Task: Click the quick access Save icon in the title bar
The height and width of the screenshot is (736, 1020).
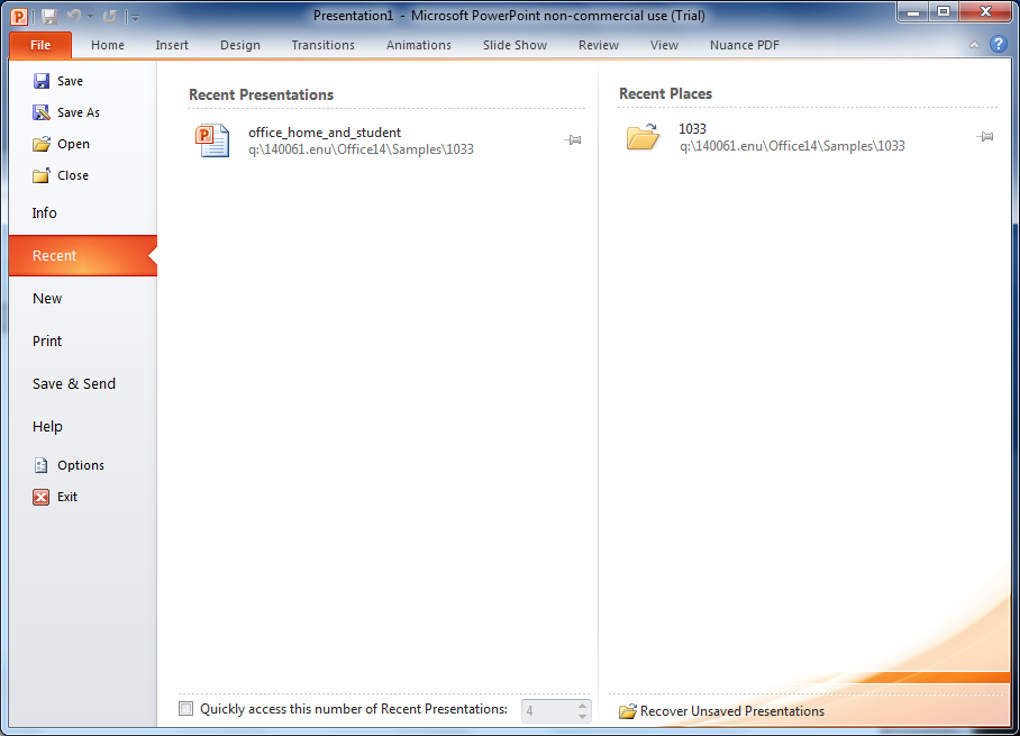Action: [x=49, y=16]
